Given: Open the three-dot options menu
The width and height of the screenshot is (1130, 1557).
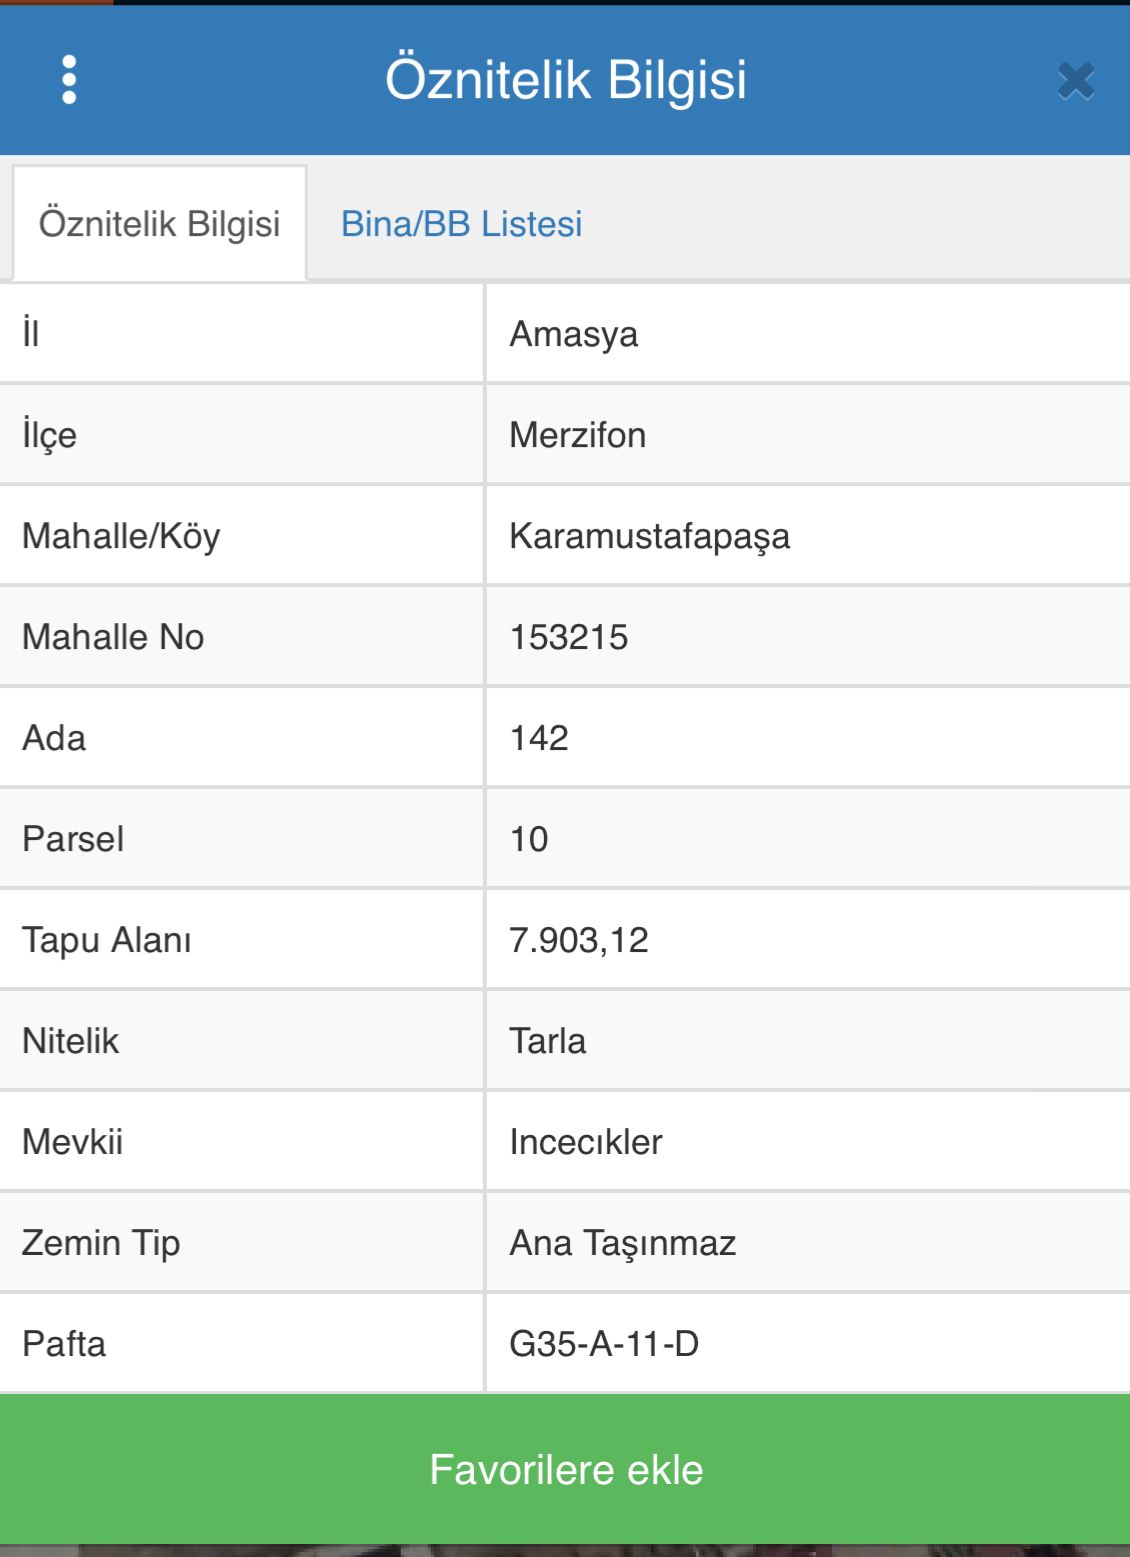Looking at the screenshot, I should tap(69, 80).
